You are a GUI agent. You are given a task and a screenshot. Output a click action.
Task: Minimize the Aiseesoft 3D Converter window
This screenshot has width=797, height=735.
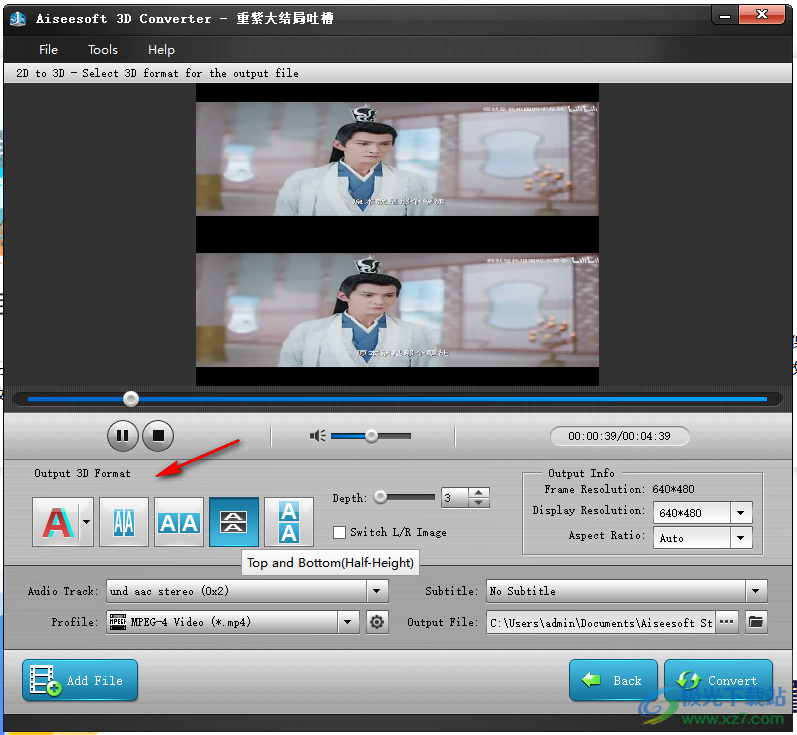725,16
